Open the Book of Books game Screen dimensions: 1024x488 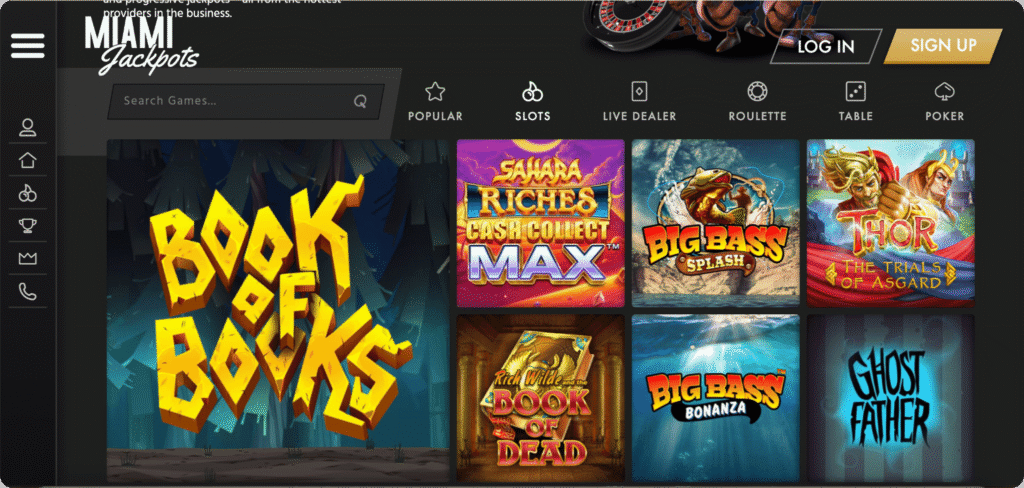coord(278,311)
